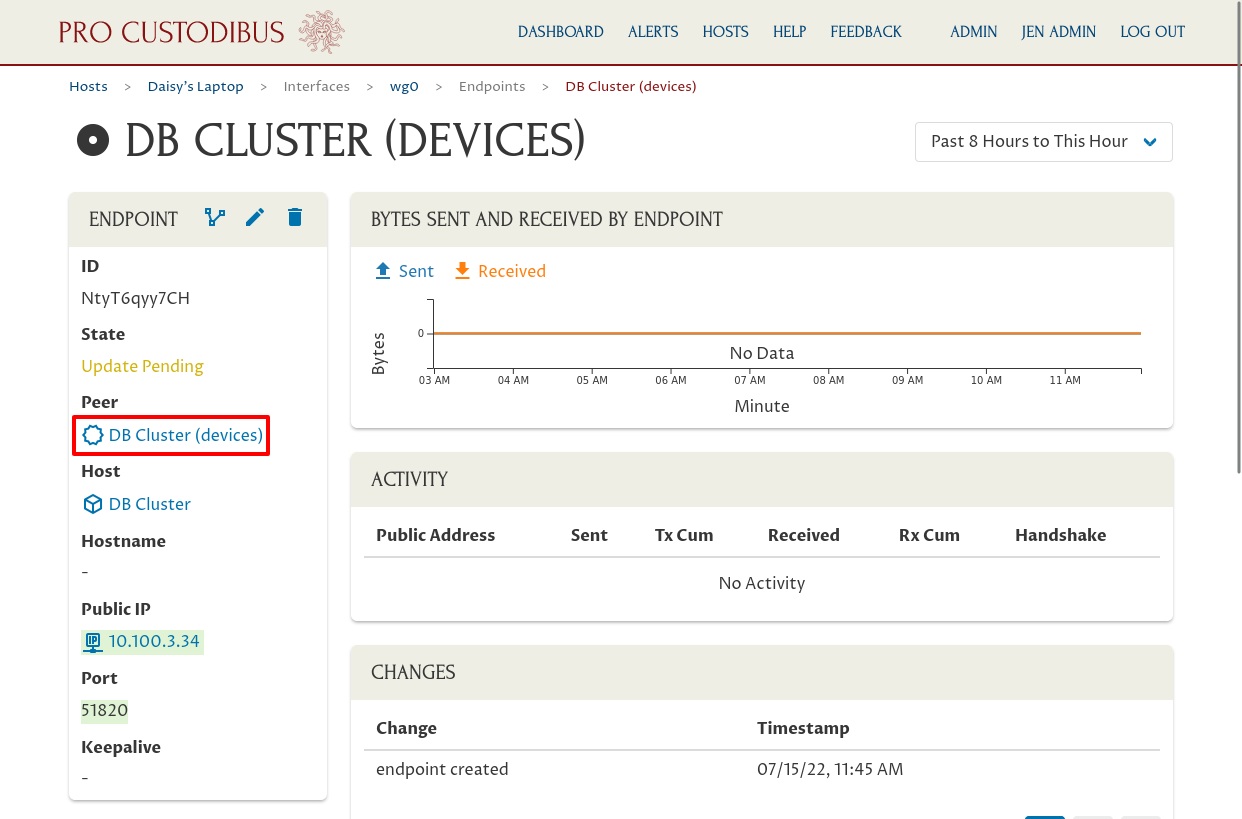1242x819 pixels.
Task: Open the DB Cluster host link
Action: [x=150, y=504]
